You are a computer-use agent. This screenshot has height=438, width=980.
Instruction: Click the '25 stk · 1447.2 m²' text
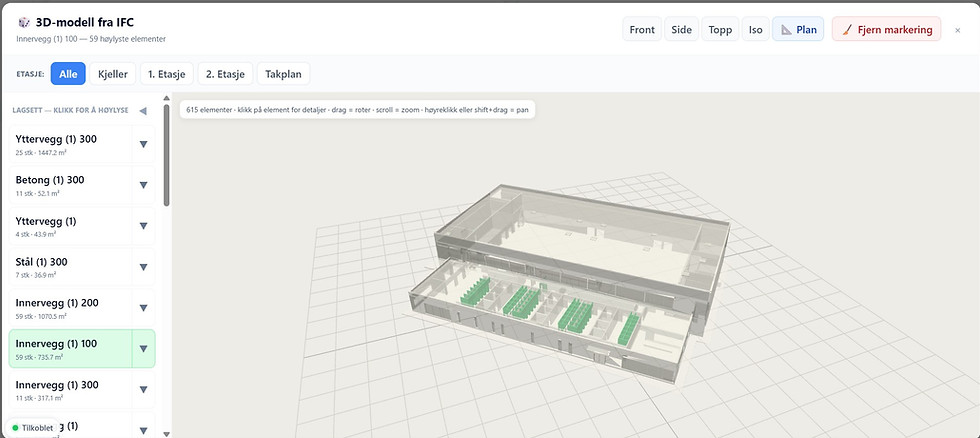(x=40, y=152)
